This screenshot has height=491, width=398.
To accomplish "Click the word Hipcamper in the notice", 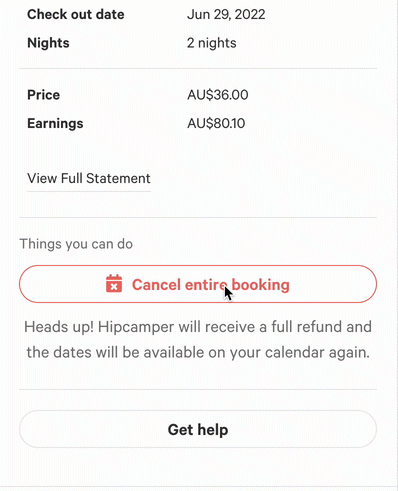I will pyautogui.click(x=136, y=327).
